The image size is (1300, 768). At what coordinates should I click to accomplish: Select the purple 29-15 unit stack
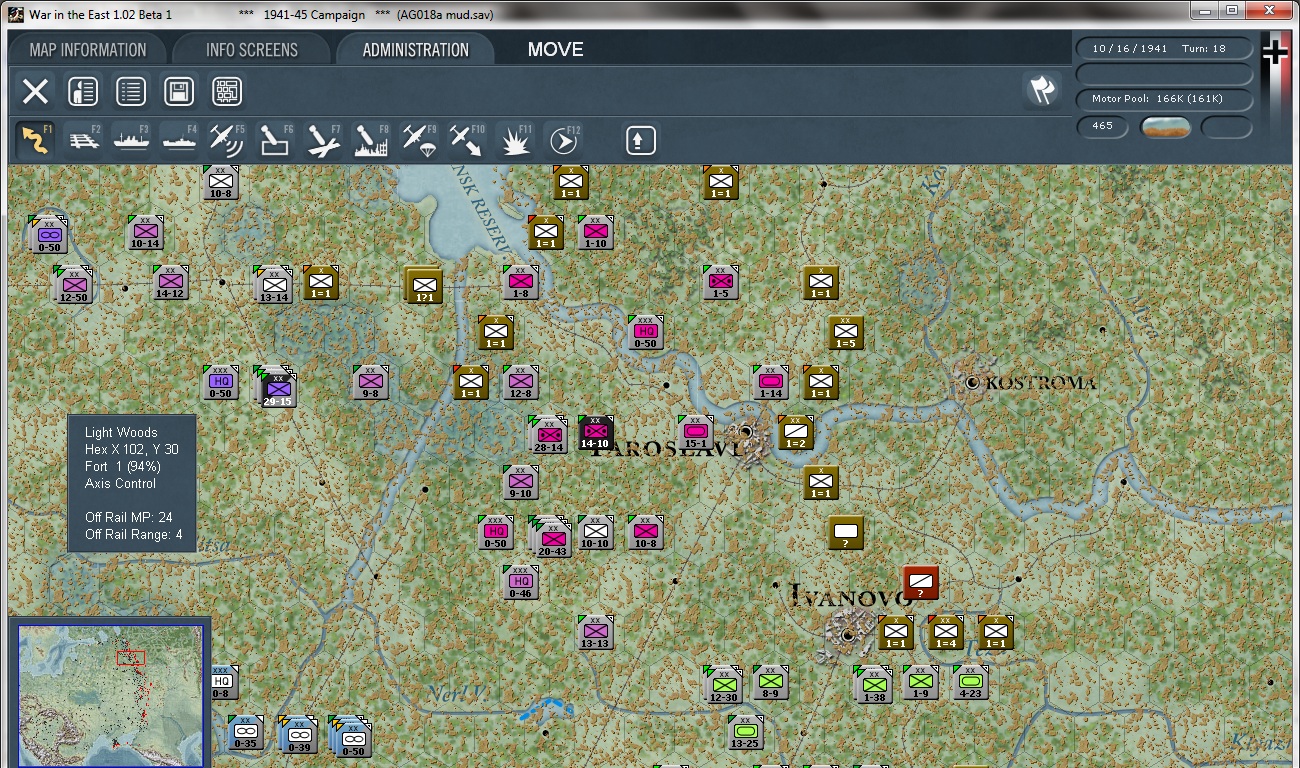(277, 386)
